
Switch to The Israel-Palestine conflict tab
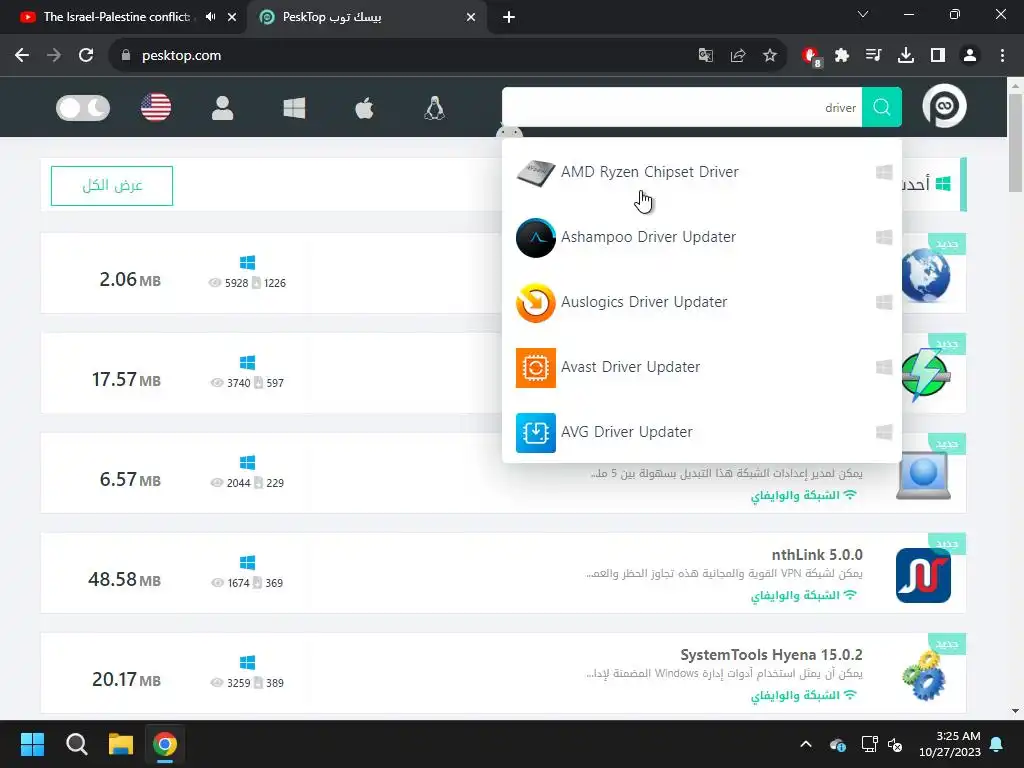click(116, 17)
